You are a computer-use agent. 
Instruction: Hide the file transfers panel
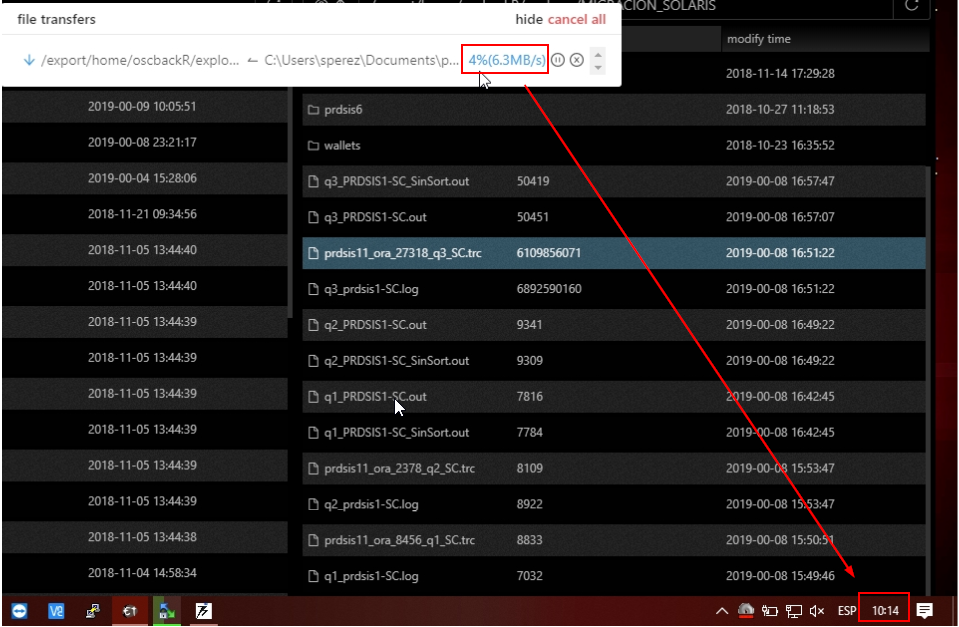click(528, 19)
